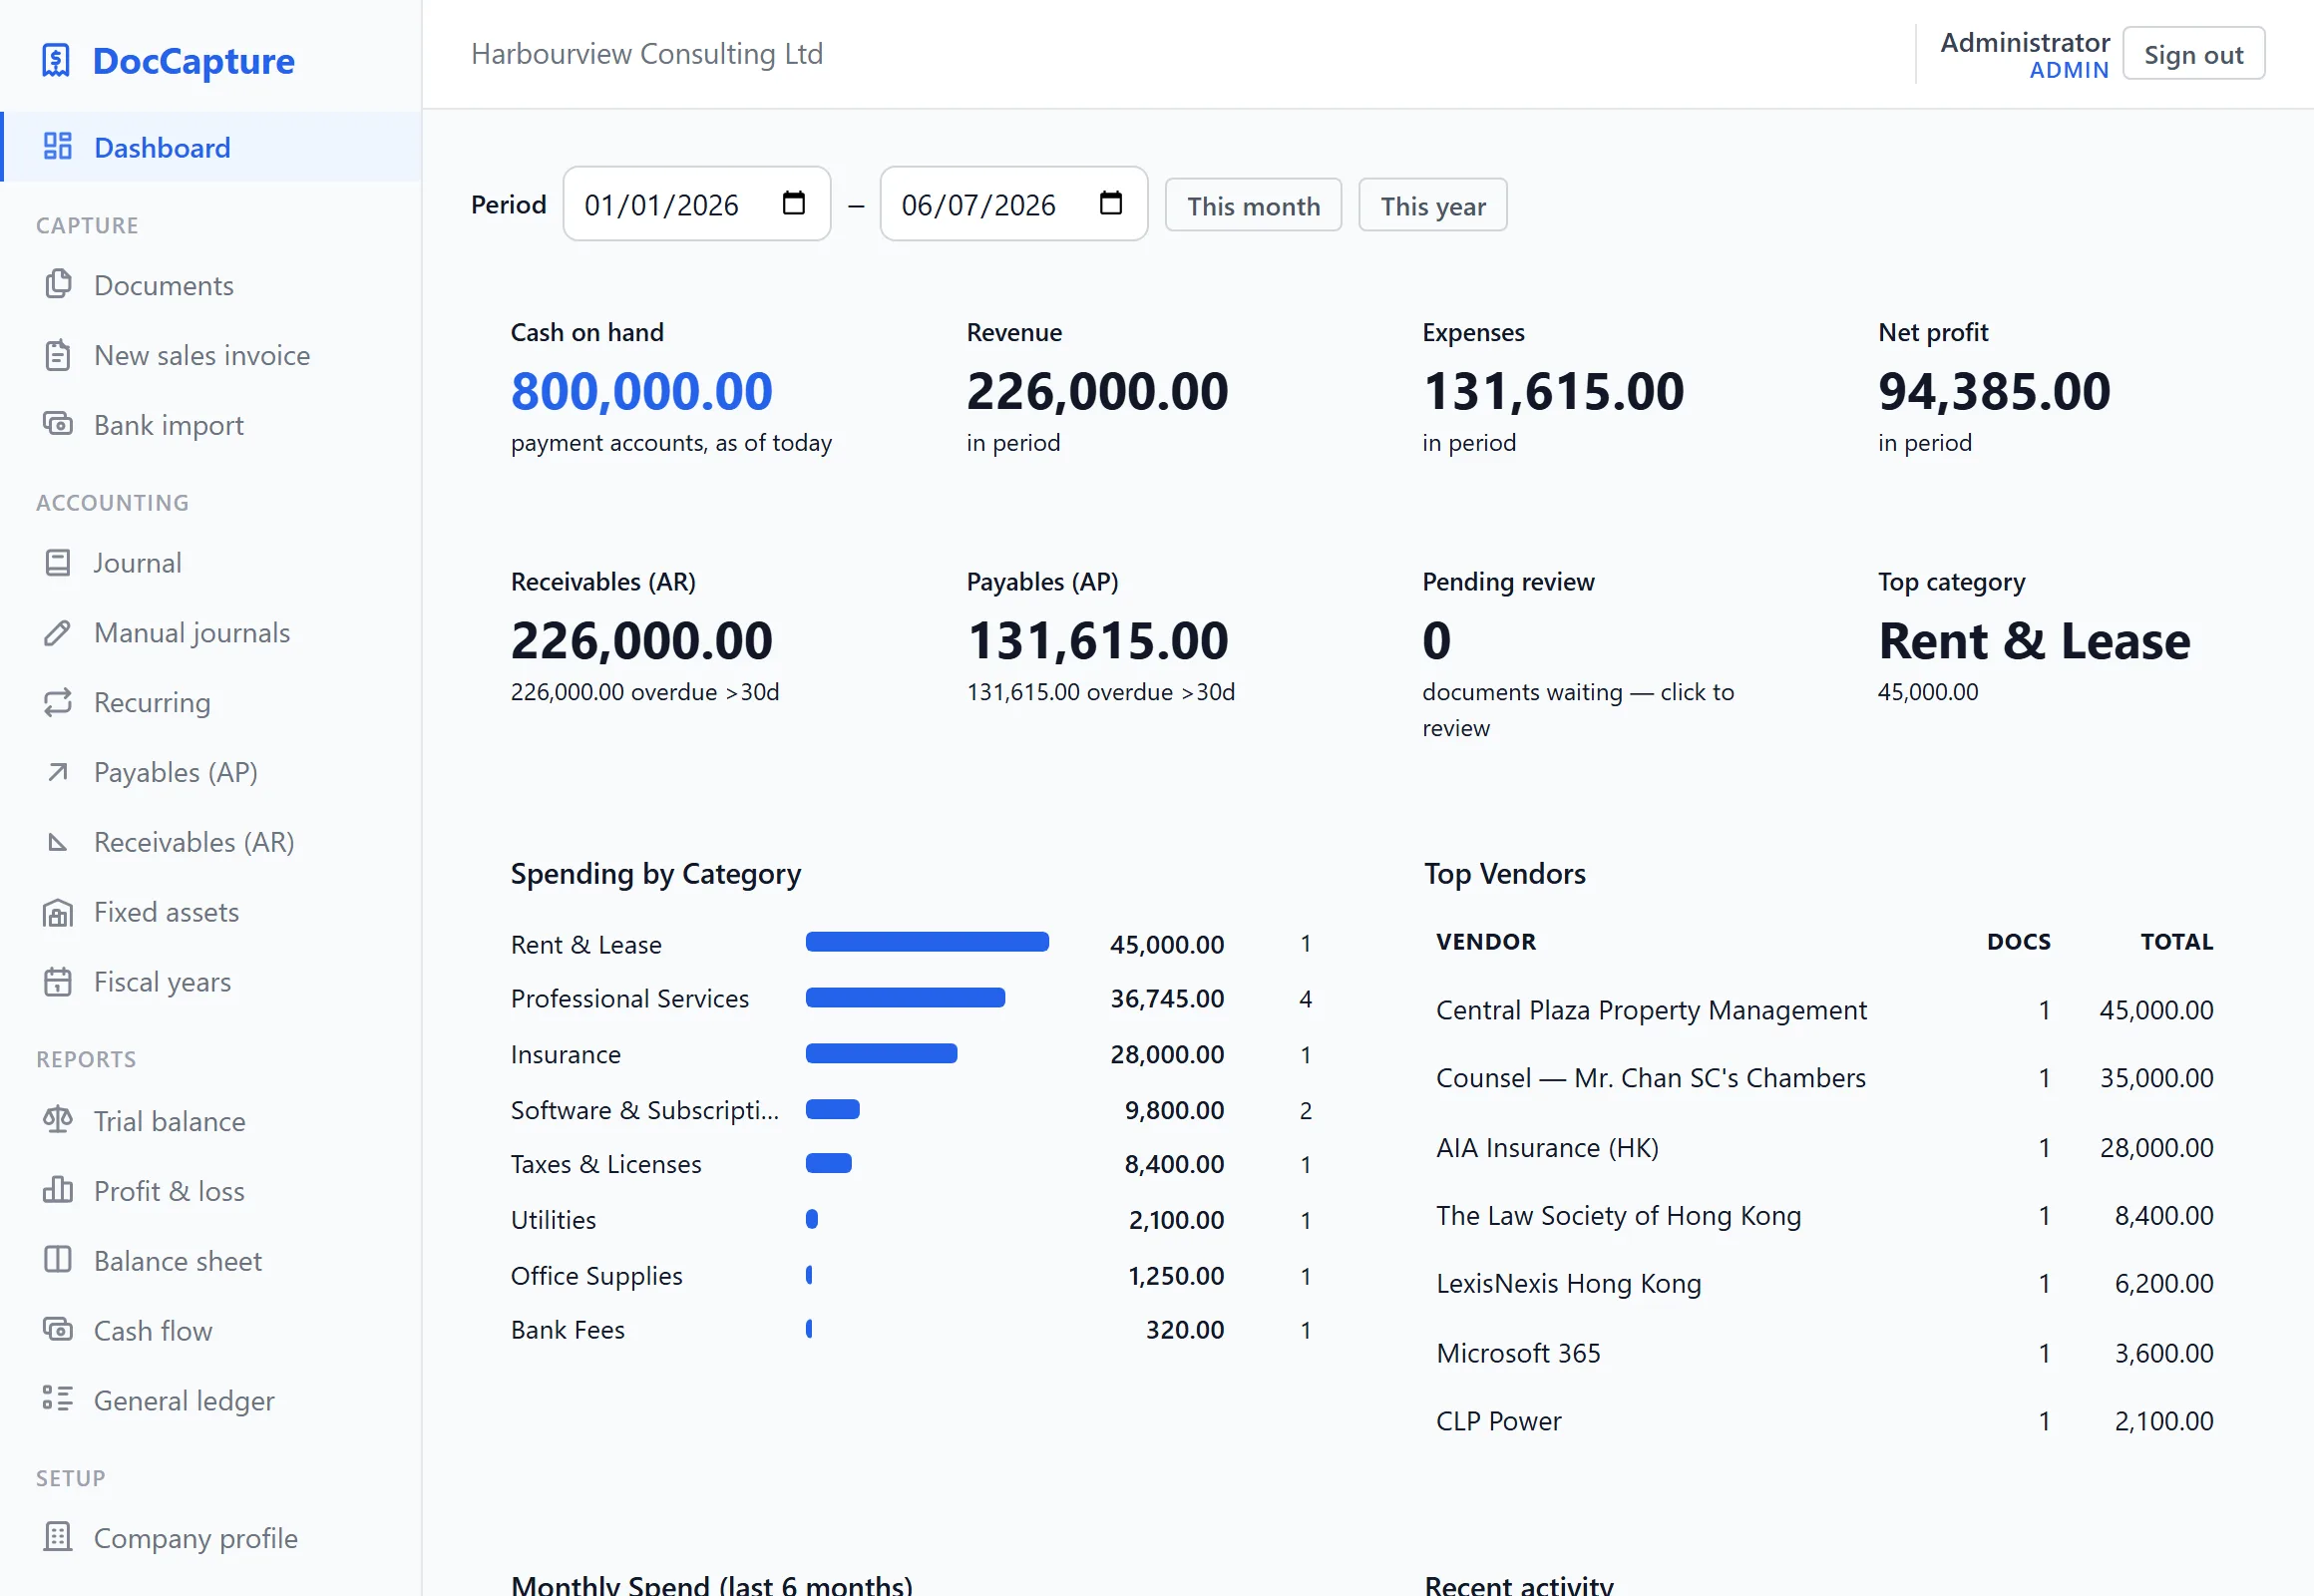Image resolution: width=2314 pixels, height=1596 pixels.
Task: Open Company profile settings
Action: (211, 1538)
